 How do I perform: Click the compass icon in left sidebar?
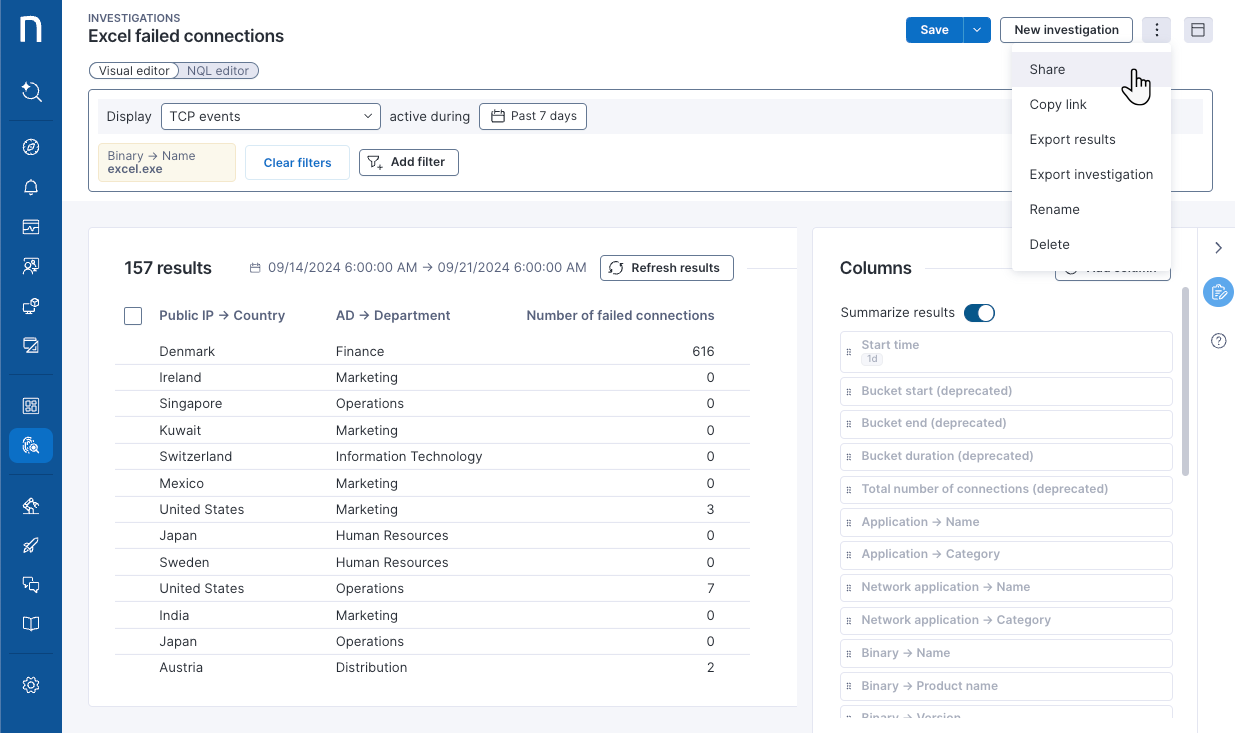pos(31,147)
